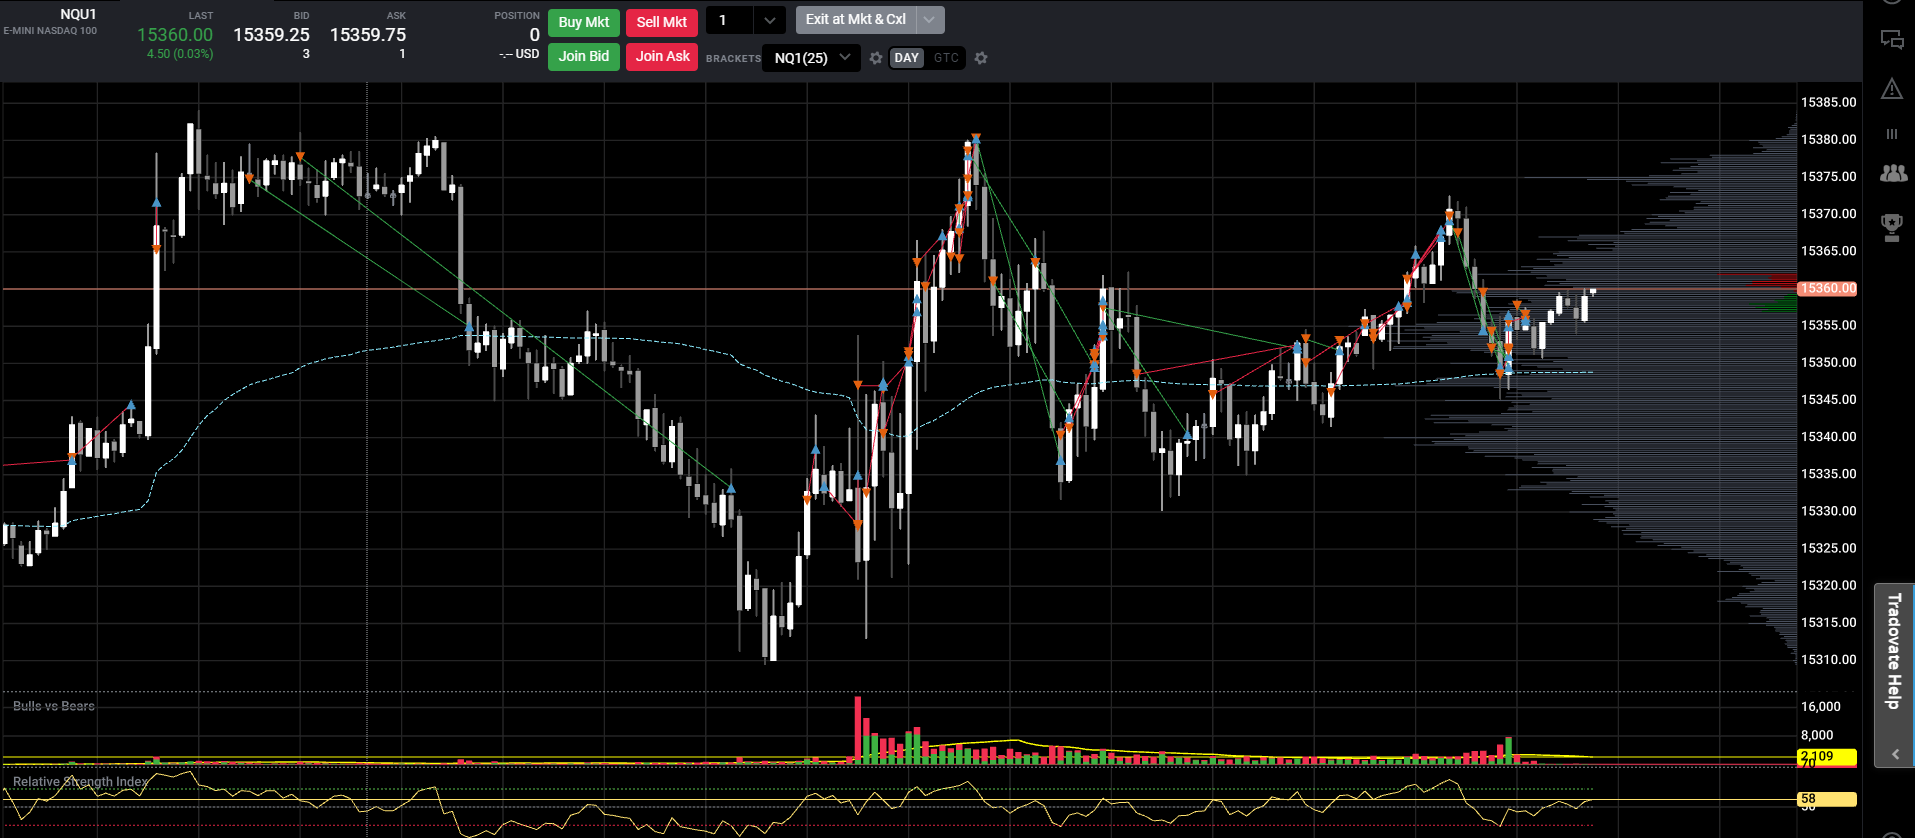This screenshot has width=1915, height=838.
Task: Select the GTC time-in-force option
Action: click(946, 58)
